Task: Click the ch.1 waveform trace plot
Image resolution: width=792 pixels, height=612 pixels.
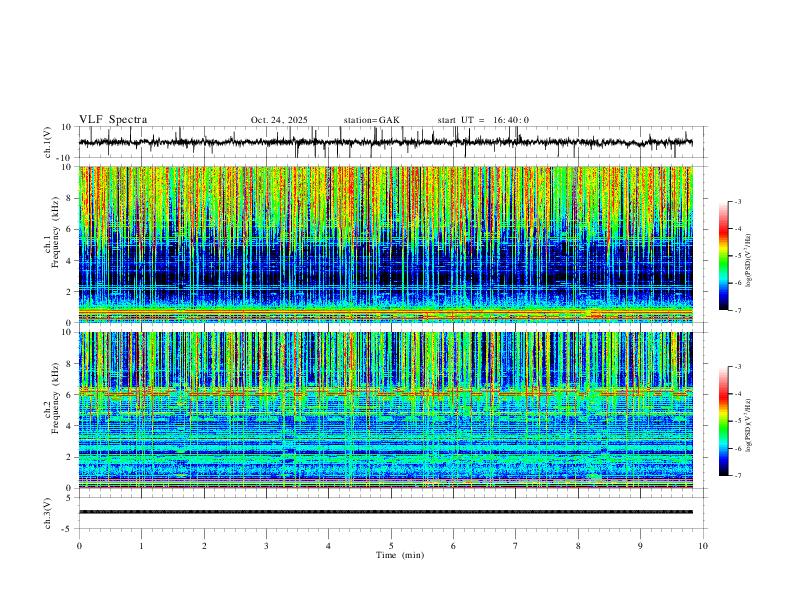Action: (386, 142)
